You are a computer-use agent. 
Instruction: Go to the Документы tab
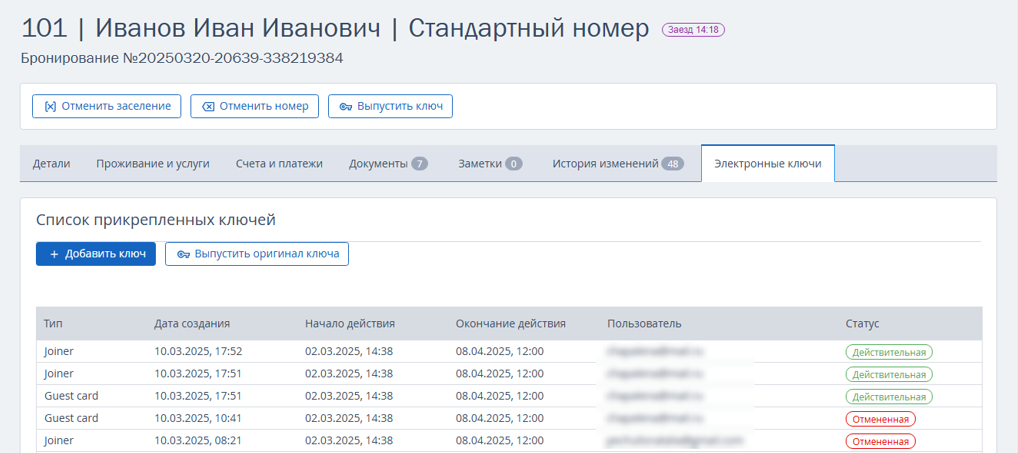pyautogui.click(x=388, y=164)
